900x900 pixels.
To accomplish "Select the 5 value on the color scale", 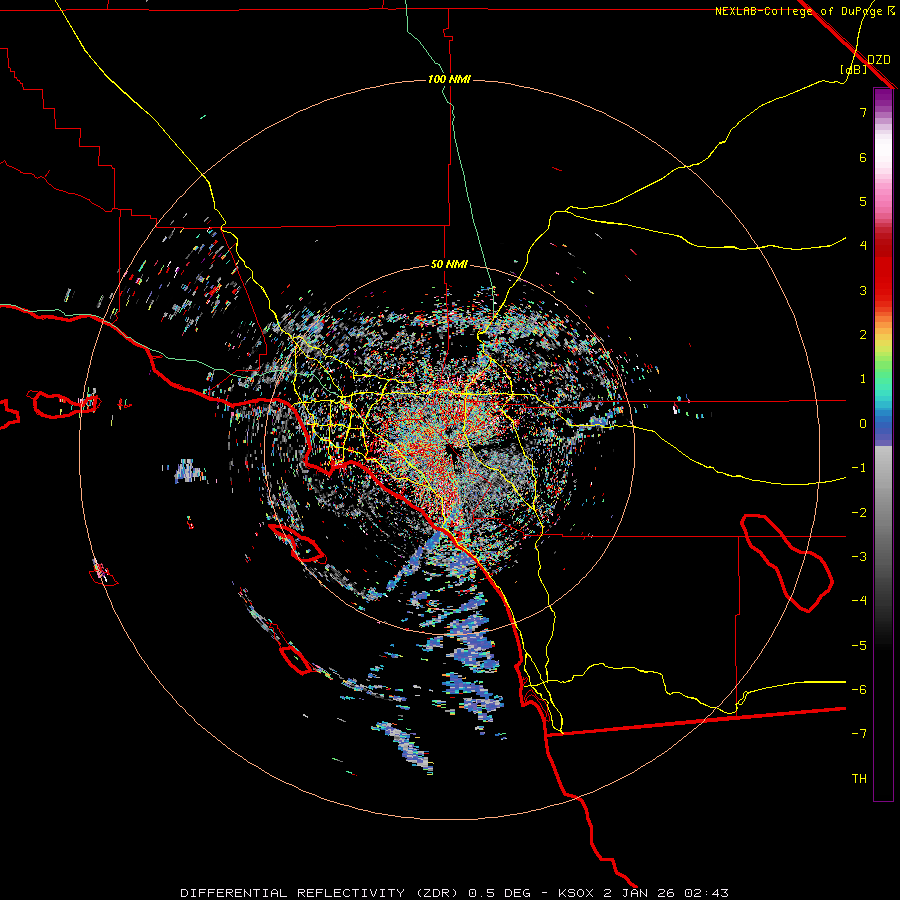I will 863,201.
